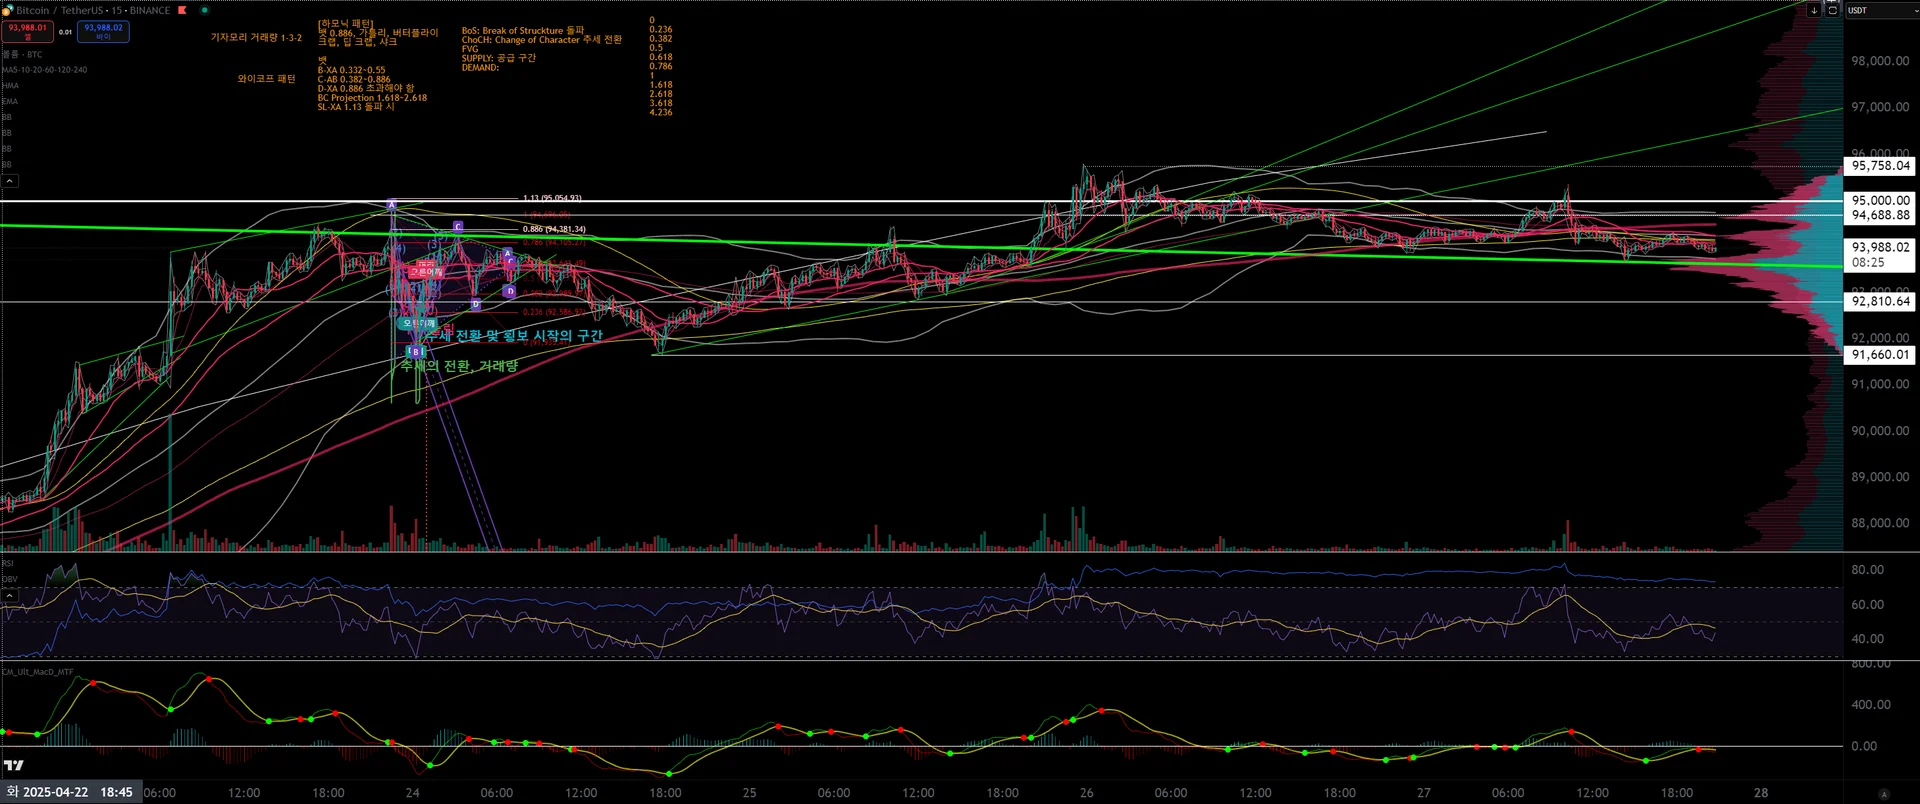The width and height of the screenshot is (1920, 804).
Task: Click the 2025-04-22 18:45 crosshair date label
Action: click(70, 792)
